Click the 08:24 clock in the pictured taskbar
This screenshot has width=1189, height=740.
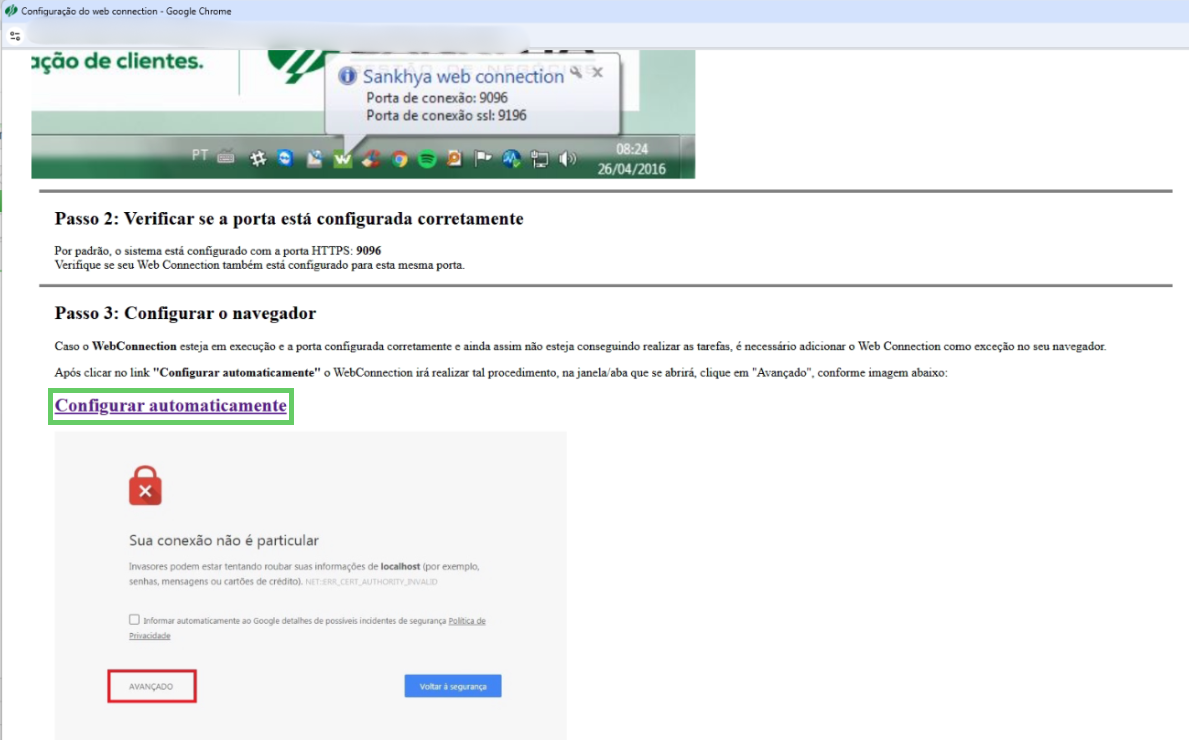point(632,149)
